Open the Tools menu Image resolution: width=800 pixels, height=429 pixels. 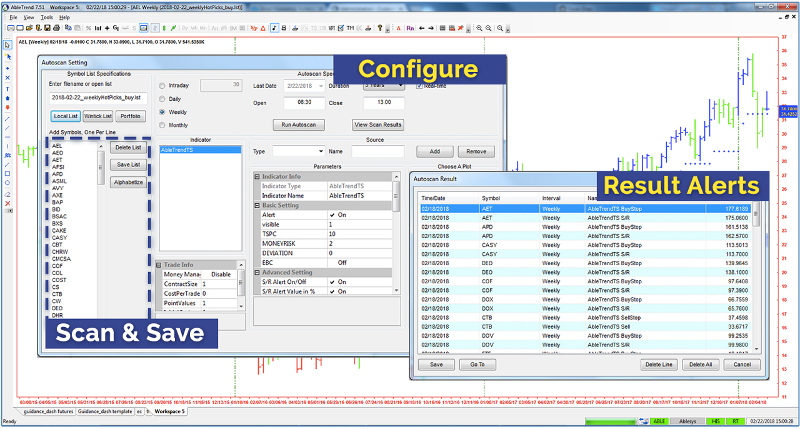click(49, 17)
